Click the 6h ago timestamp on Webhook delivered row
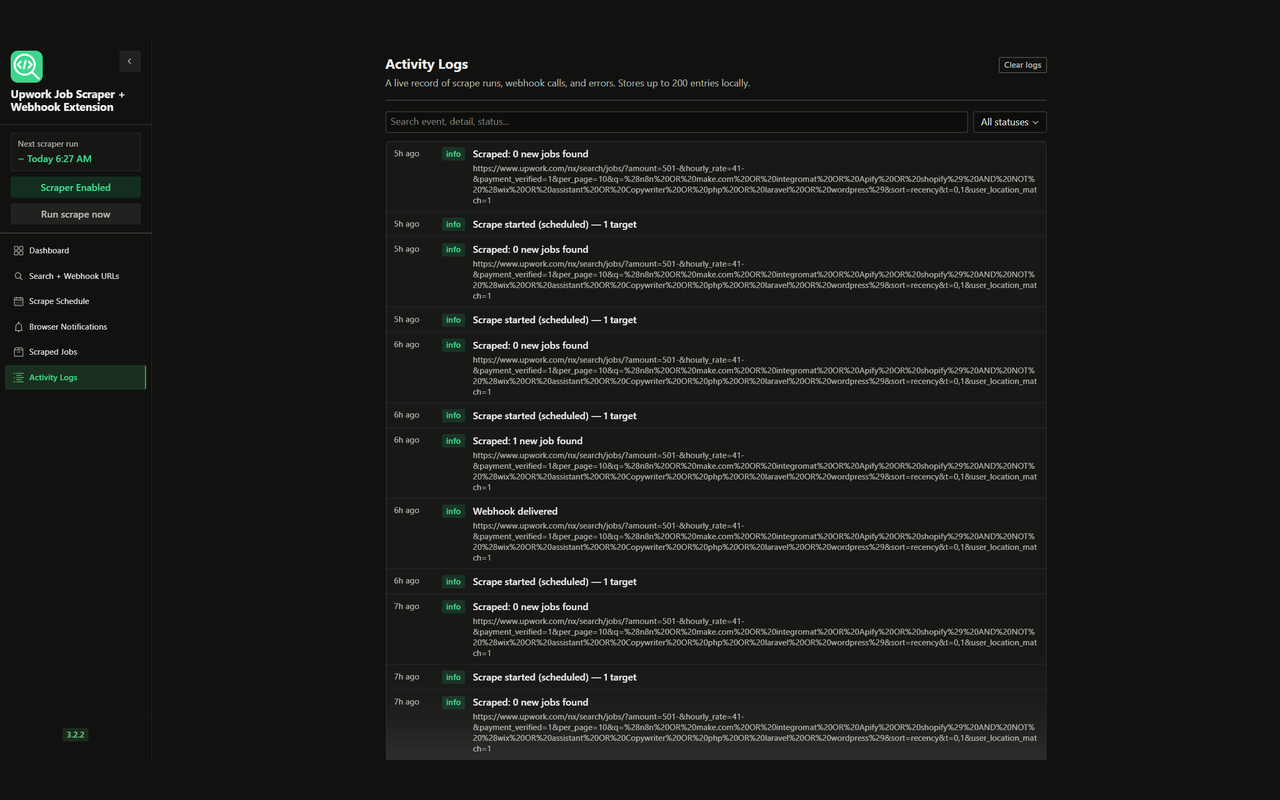Image resolution: width=1280 pixels, height=800 pixels. pyautogui.click(x=407, y=511)
